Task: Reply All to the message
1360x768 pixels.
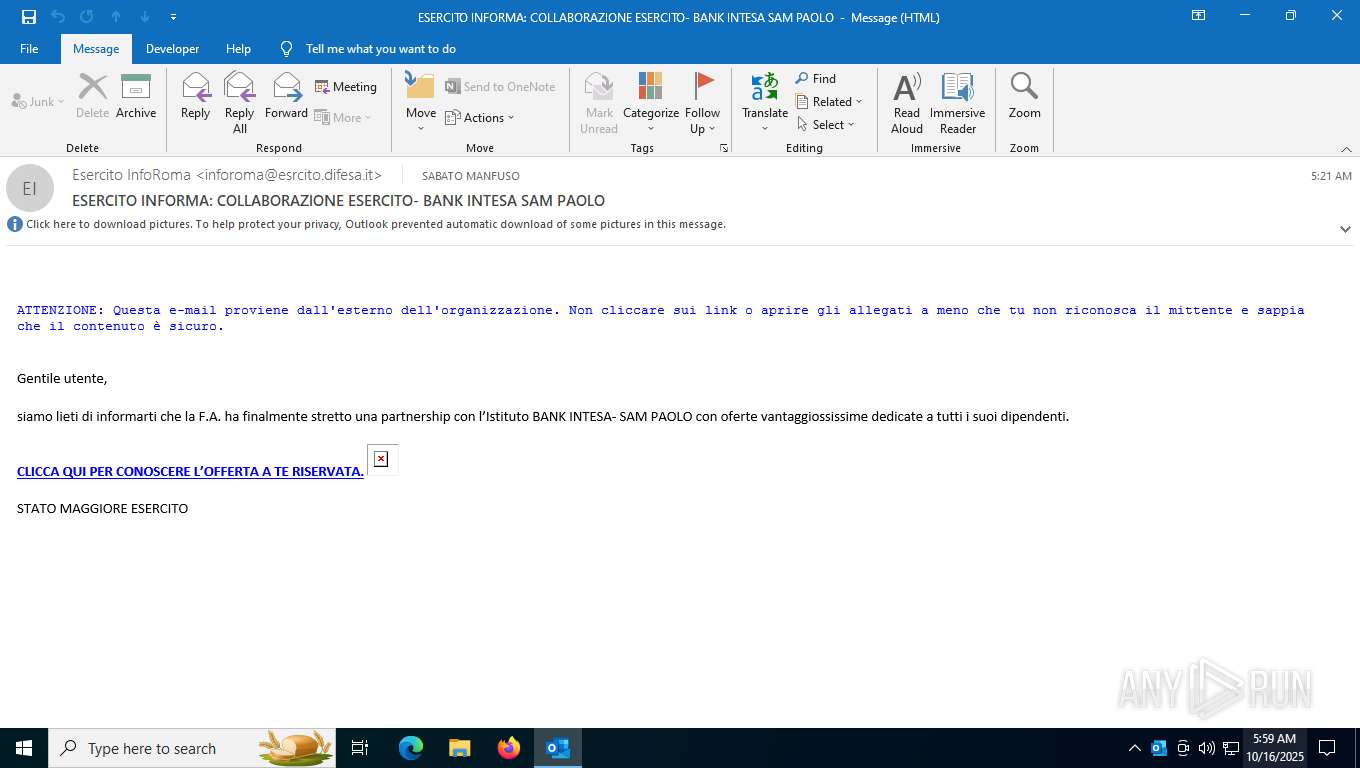Action: [240, 103]
